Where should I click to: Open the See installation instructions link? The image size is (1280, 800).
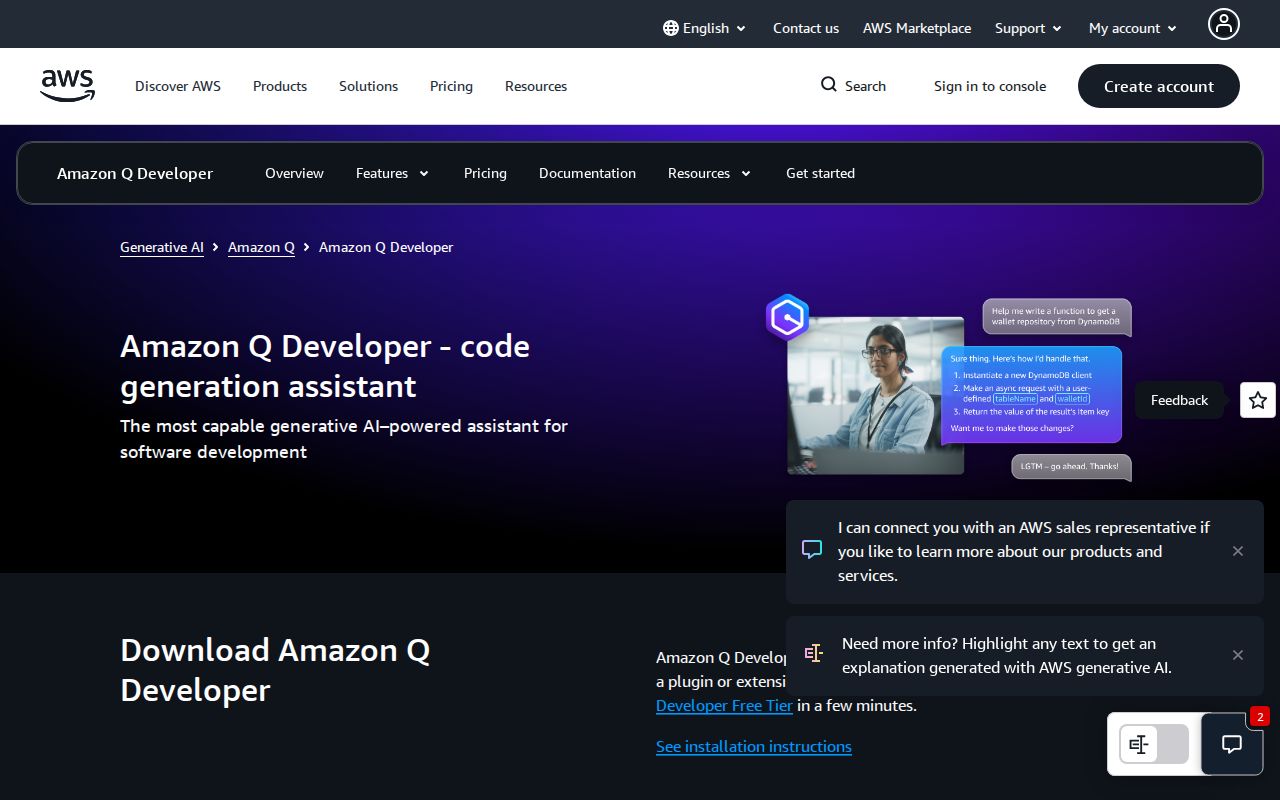[x=754, y=746]
